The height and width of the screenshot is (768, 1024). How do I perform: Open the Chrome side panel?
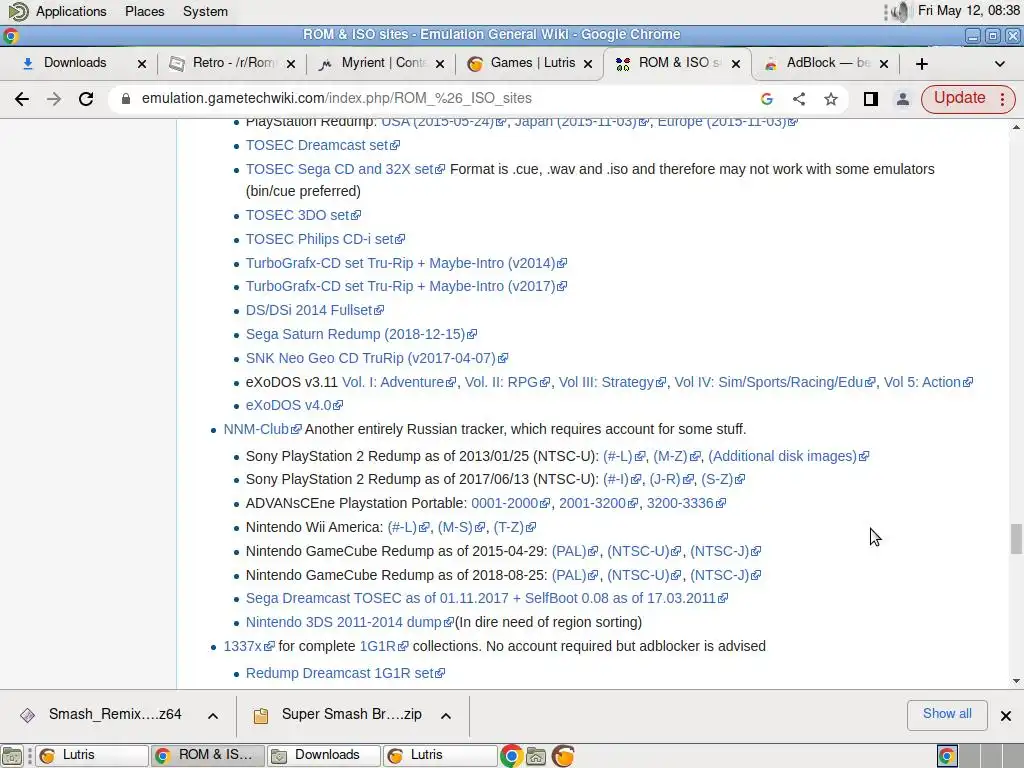click(x=871, y=99)
